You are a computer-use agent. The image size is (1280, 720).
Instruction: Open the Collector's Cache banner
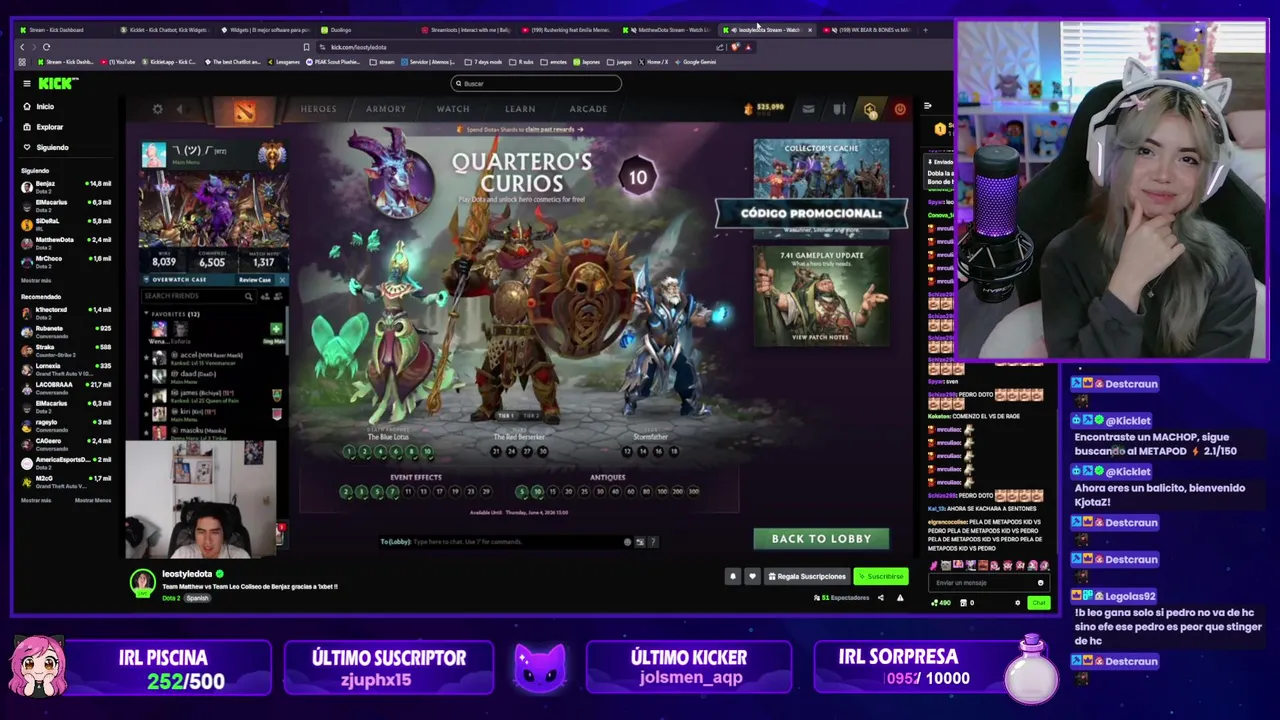click(821, 187)
